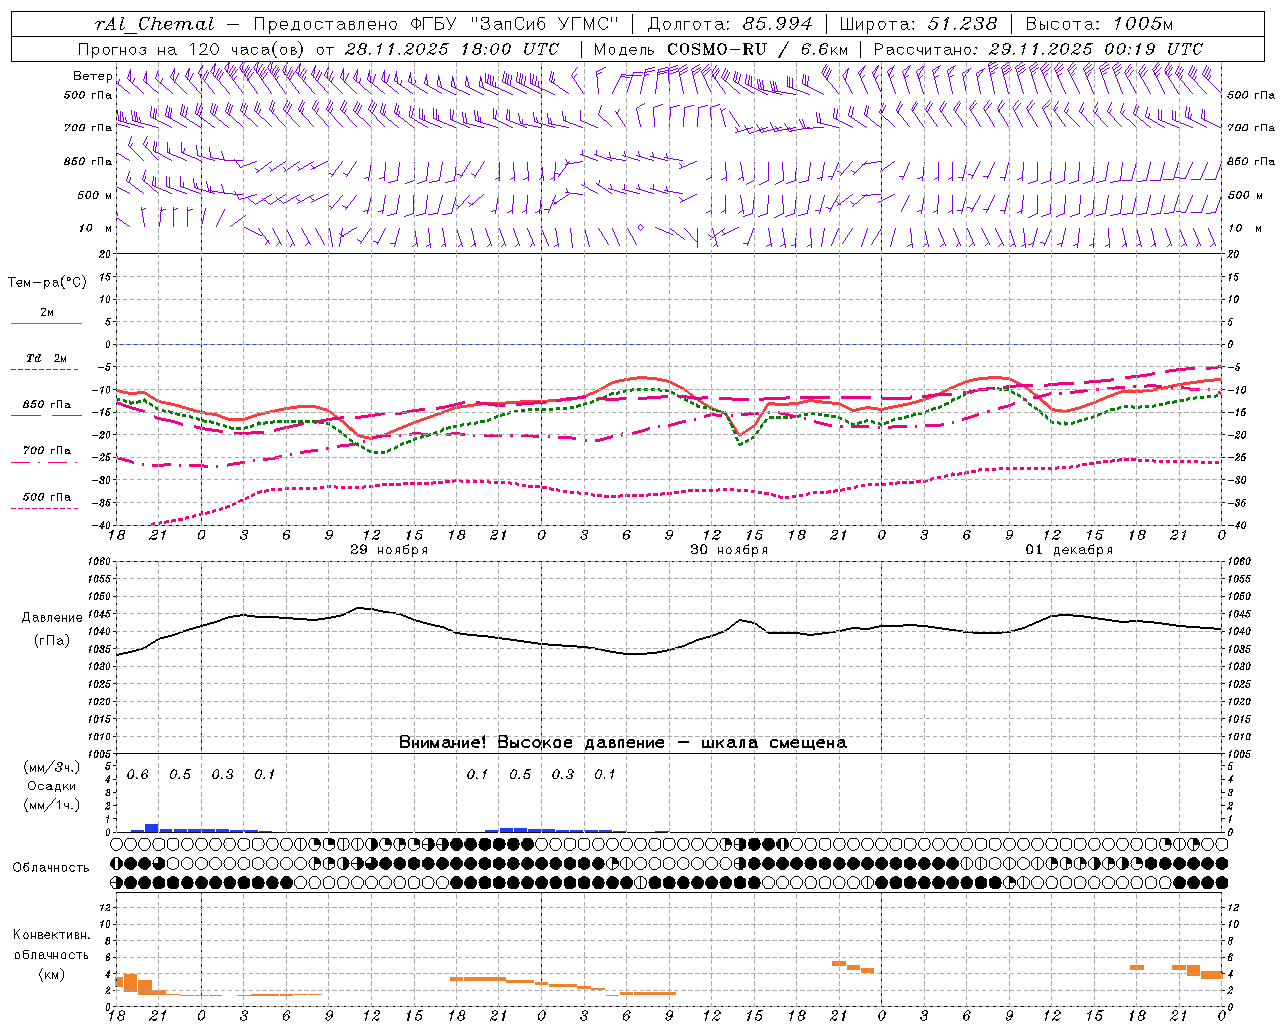Image resolution: width=1280 pixels, height=1024 pixels.
Task: Click the Широта: 51.238 value
Action: [x=918, y=24]
